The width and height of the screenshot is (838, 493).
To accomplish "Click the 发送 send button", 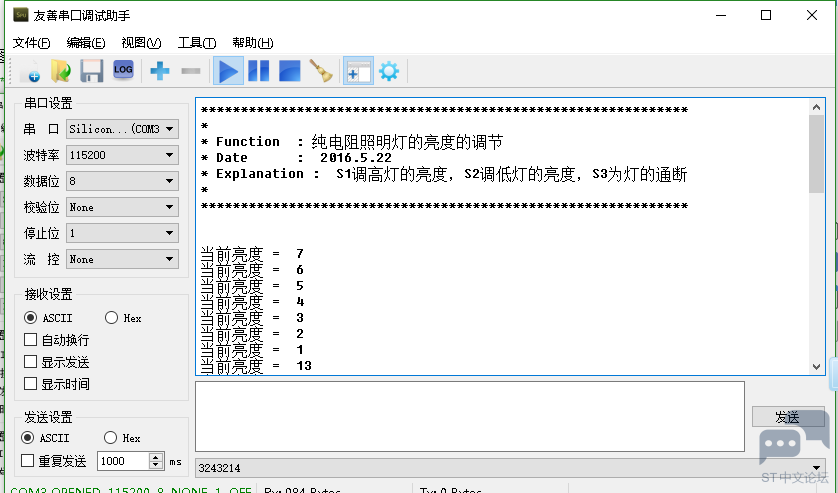I will point(788,417).
